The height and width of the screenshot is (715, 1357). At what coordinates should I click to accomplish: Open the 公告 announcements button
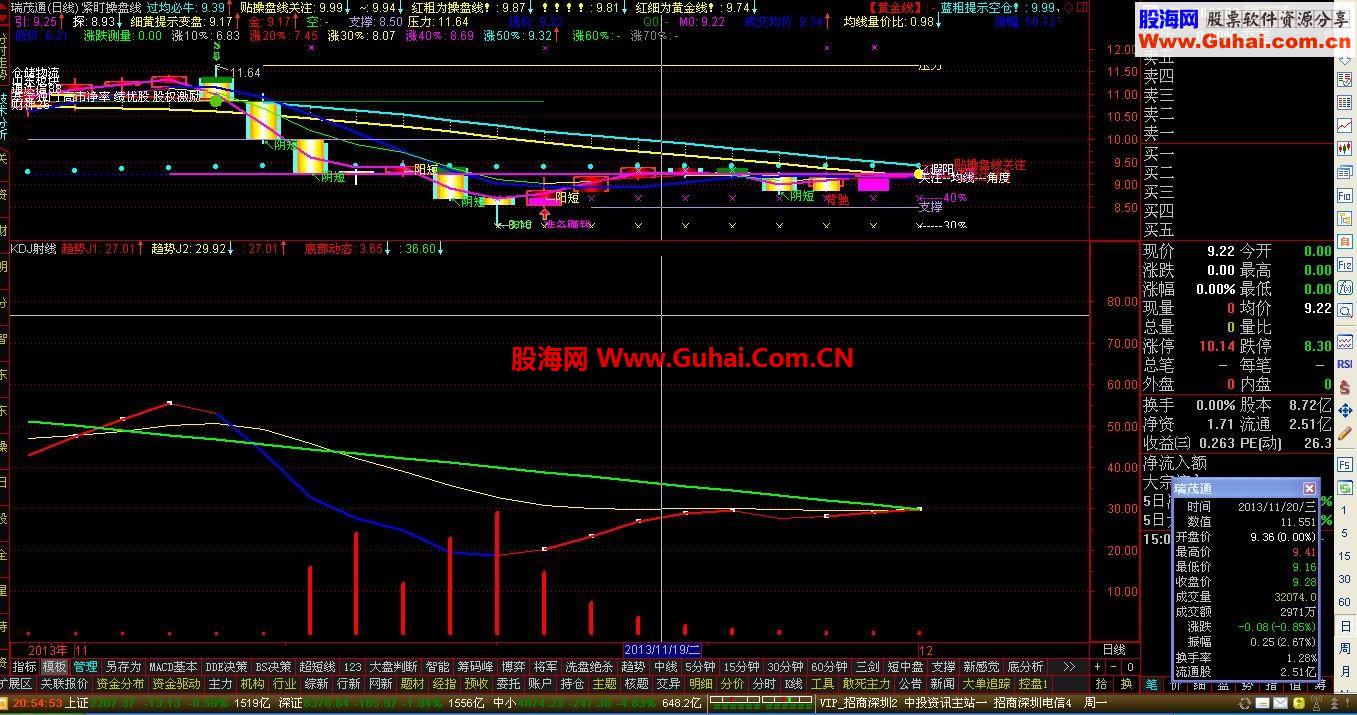[x=910, y=684]
